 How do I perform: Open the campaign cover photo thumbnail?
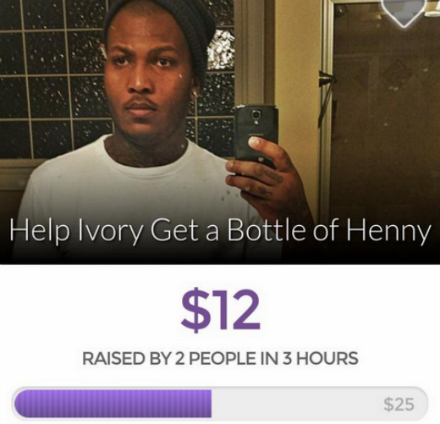click(220, 132)
